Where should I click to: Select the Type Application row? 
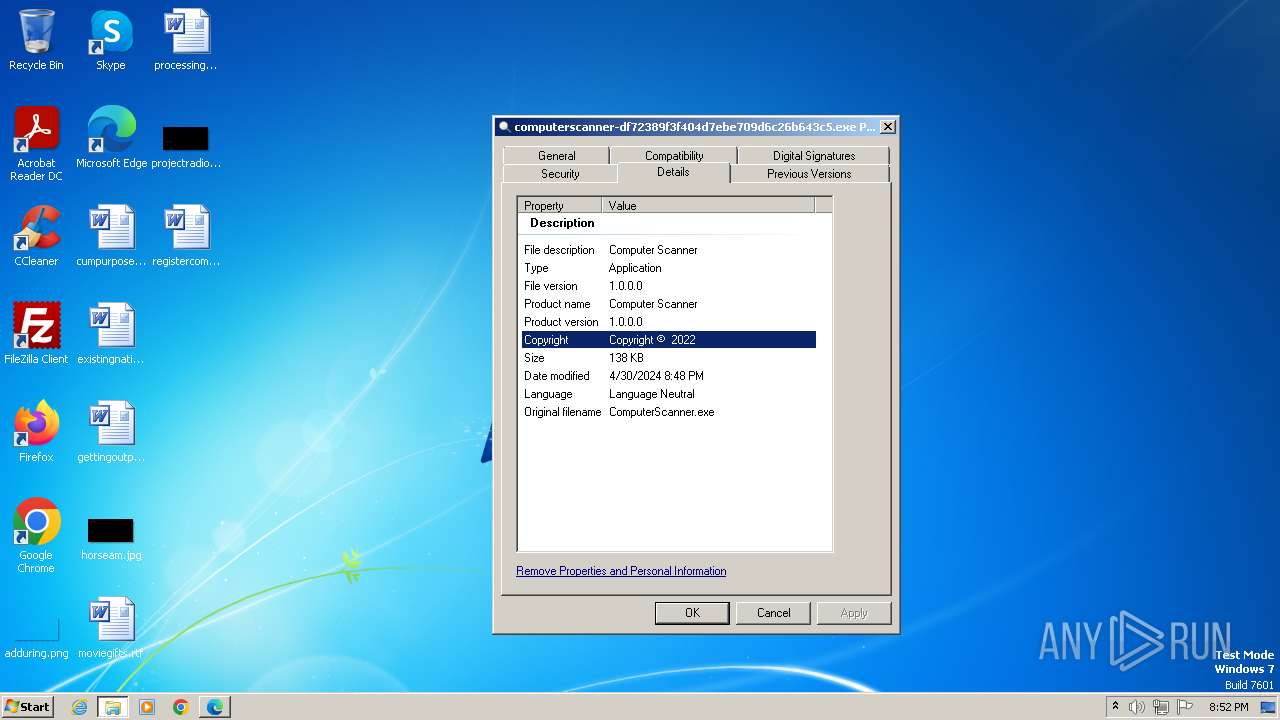(669, 268)
